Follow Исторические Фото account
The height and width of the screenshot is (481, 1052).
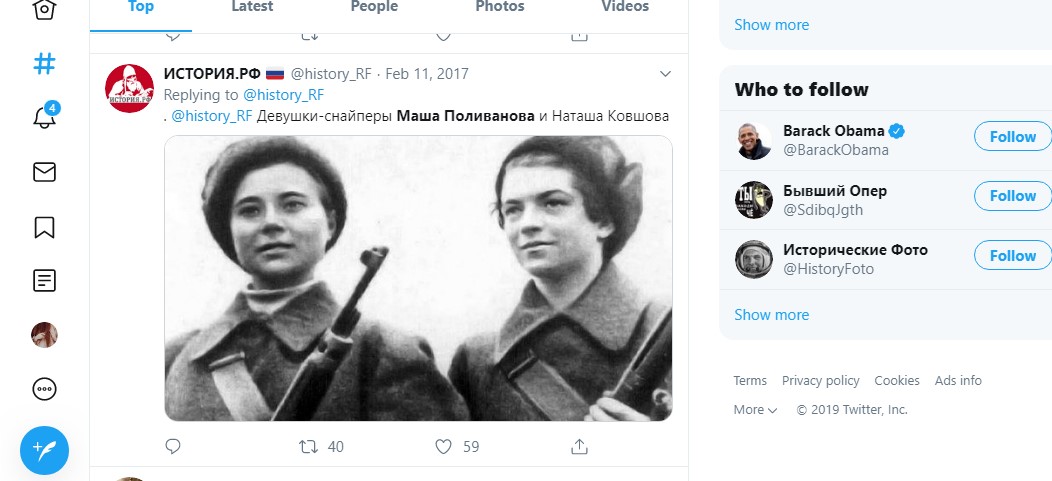click(x=1012, y=256)
